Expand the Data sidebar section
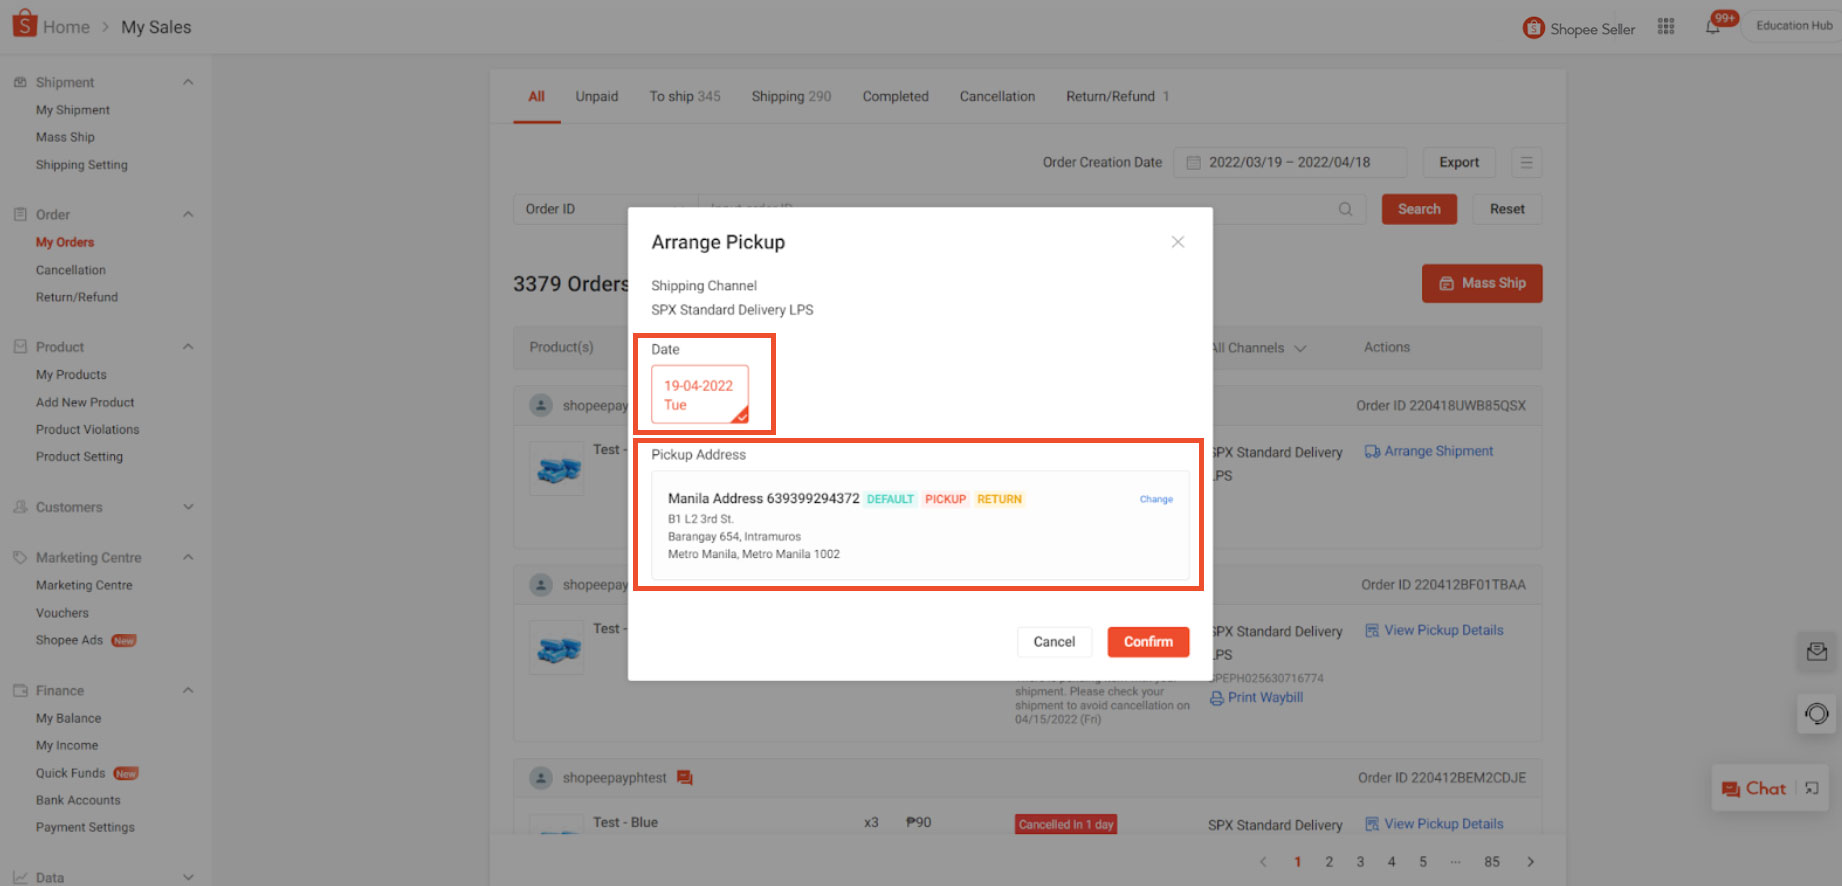Image resolution: width=1842 pixels, height=886 pixels. (x=188, y=877)
